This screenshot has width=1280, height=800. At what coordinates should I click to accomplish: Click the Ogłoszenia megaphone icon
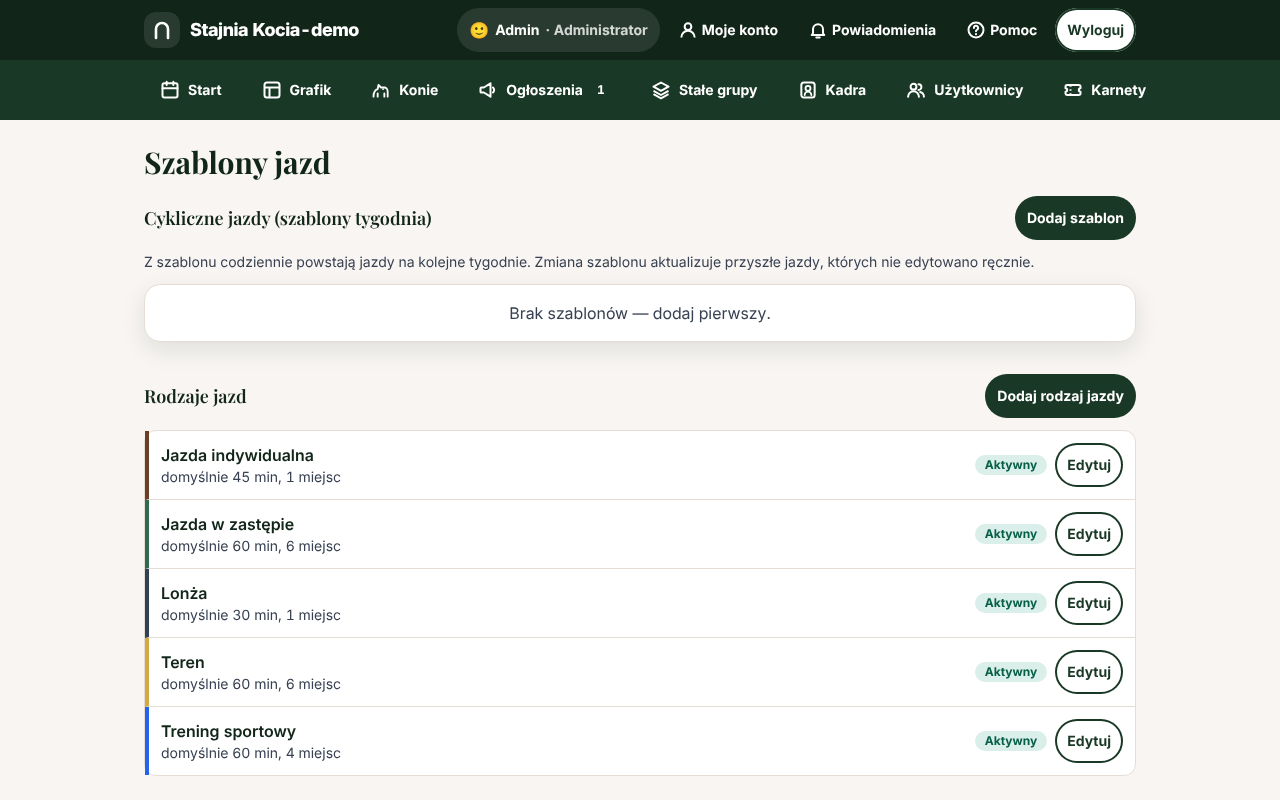488,90
